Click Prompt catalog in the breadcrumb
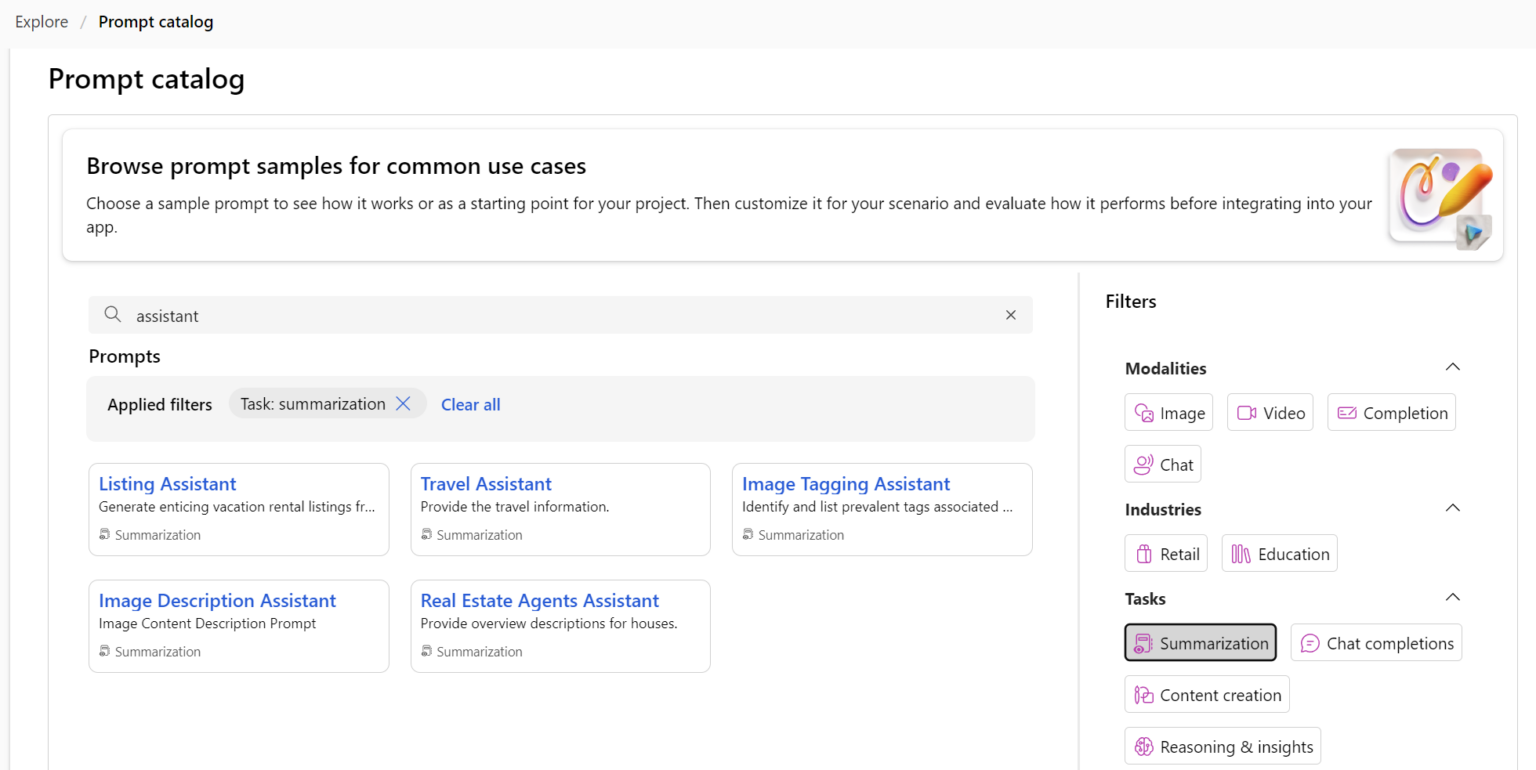The height and width of the screenshot is (770, 1536). [x=155, y=21]
